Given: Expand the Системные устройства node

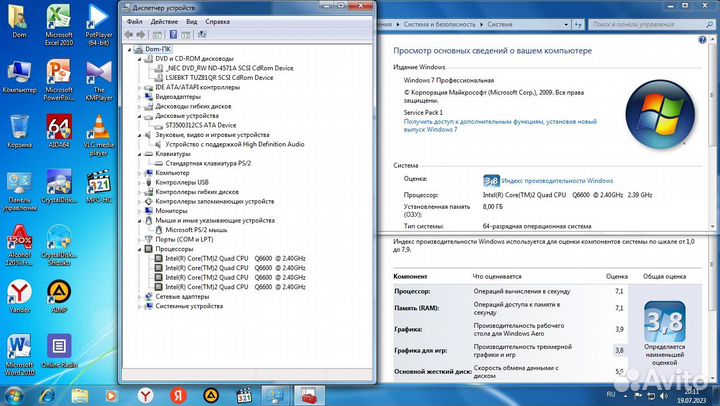Looking at the screenshot, I should (x=140, y=306).
